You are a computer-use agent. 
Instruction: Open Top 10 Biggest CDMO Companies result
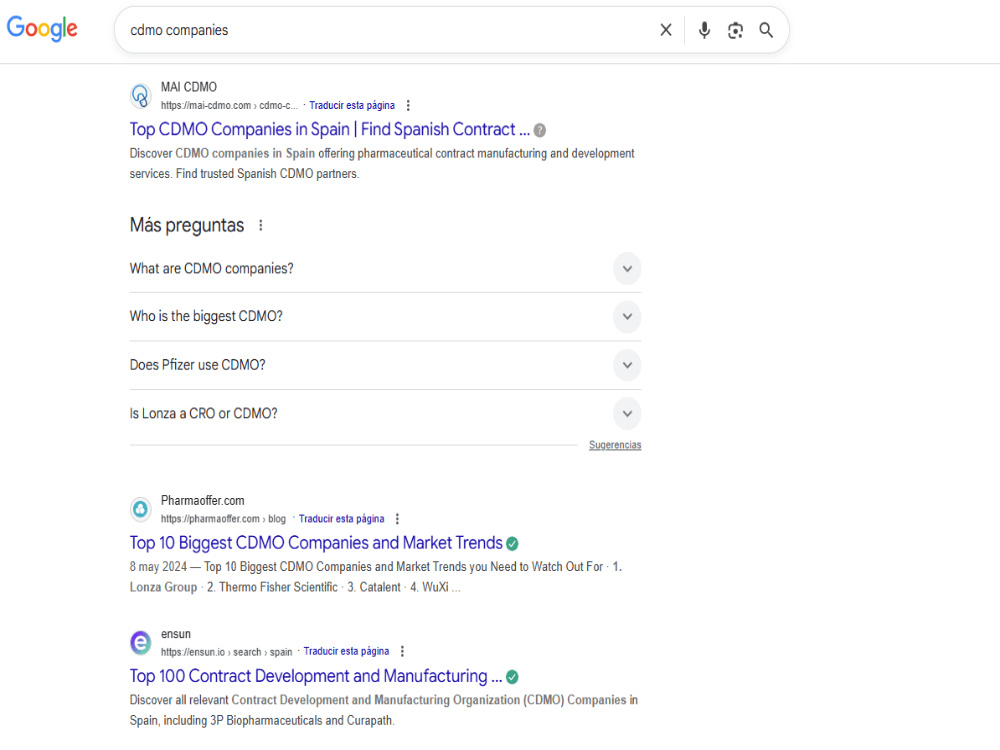coord(316,543)
